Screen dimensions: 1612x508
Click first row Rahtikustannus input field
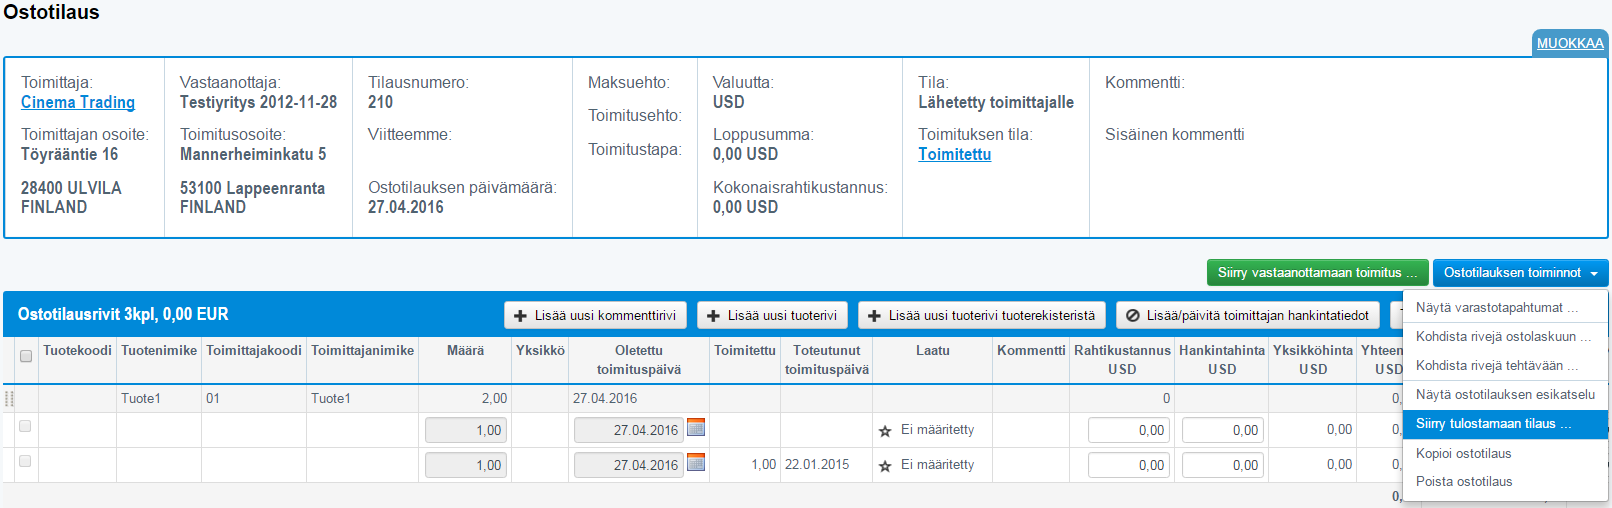point(1129,430)
